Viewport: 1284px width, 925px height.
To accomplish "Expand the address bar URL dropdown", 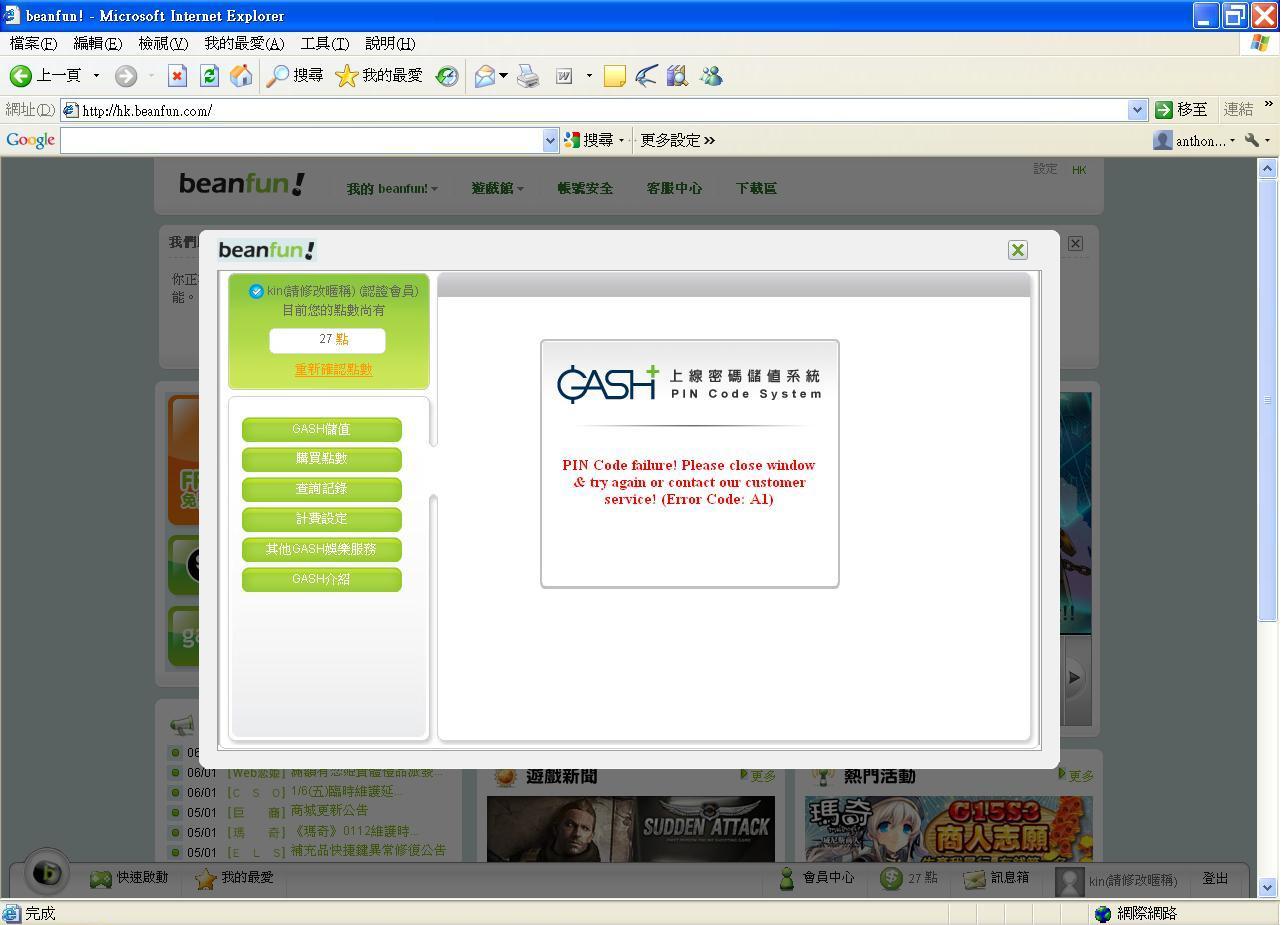I will [1137, 110].
